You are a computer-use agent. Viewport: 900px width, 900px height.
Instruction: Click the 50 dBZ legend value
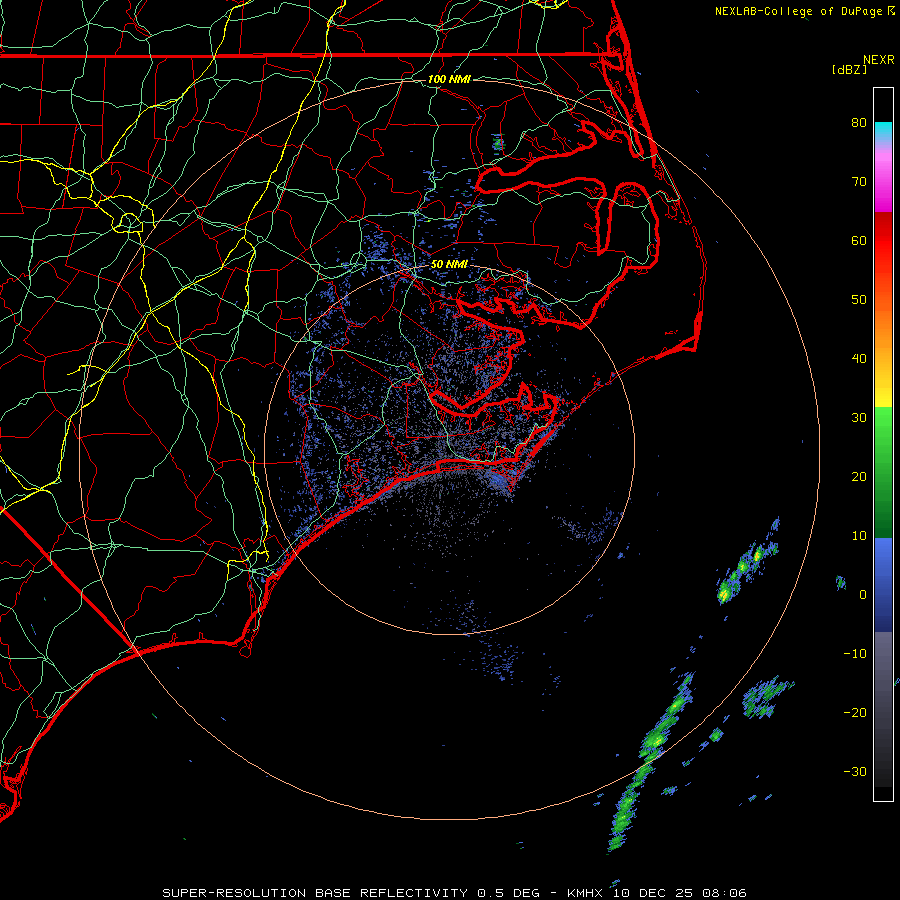click(859, 300)
